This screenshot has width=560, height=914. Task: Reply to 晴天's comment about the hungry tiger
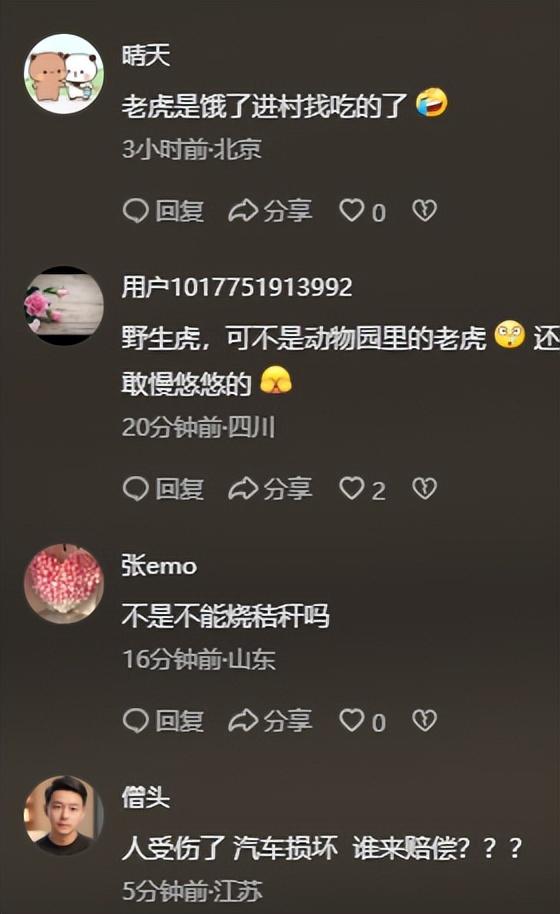pyautogui.click(x=163, y=211)
